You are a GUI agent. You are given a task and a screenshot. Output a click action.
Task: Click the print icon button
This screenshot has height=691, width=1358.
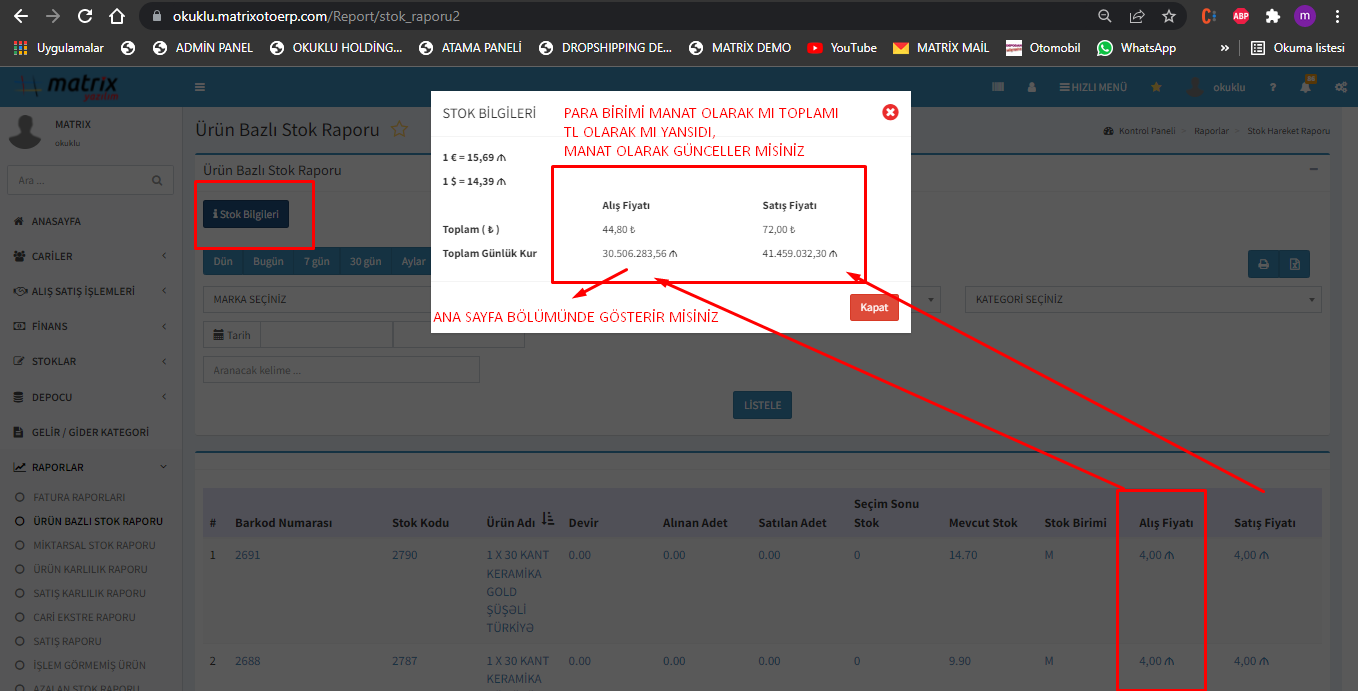tap(1263, 264)
